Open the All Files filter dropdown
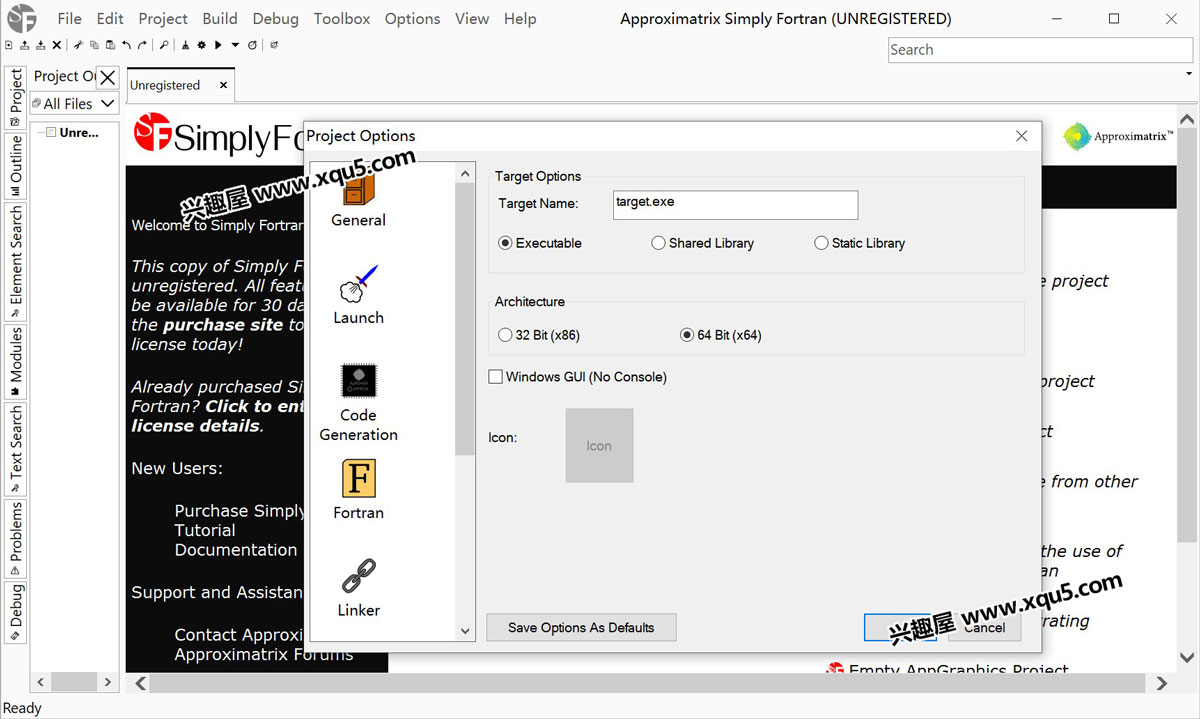Screen dimensions: 1200x719 [74, 103]
